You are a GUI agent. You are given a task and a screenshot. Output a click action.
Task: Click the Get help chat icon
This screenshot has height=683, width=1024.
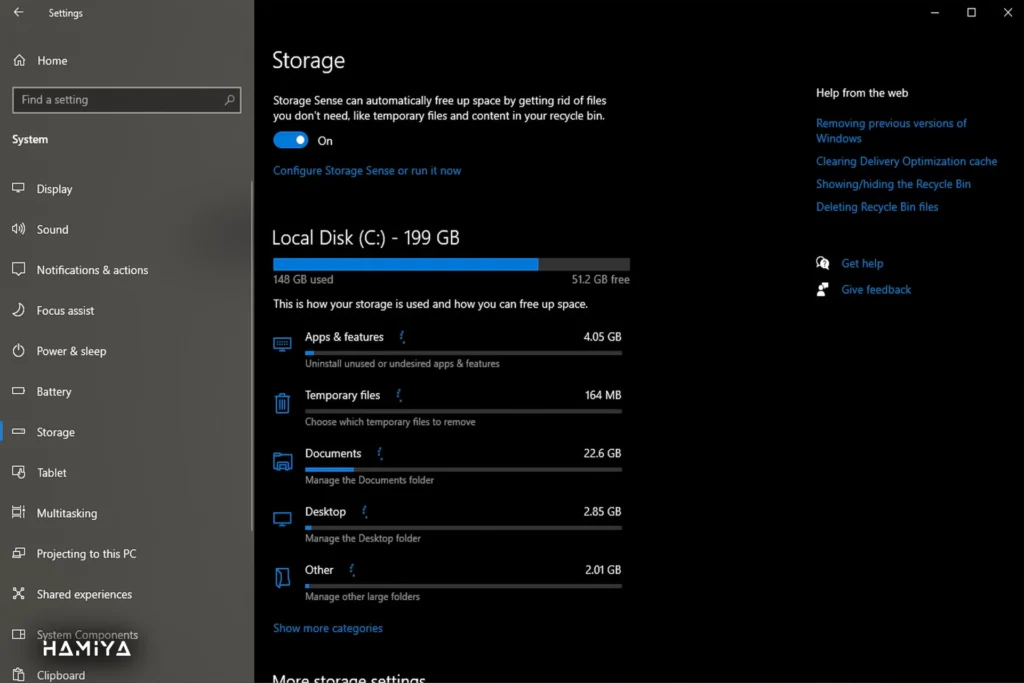(x=823, y=264)
